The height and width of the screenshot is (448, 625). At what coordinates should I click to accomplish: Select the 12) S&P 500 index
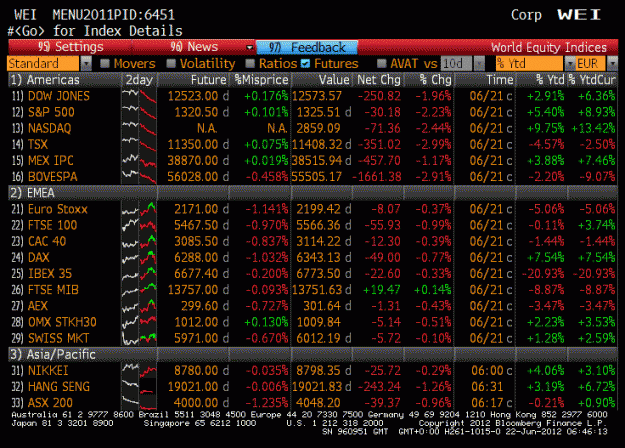43,112
